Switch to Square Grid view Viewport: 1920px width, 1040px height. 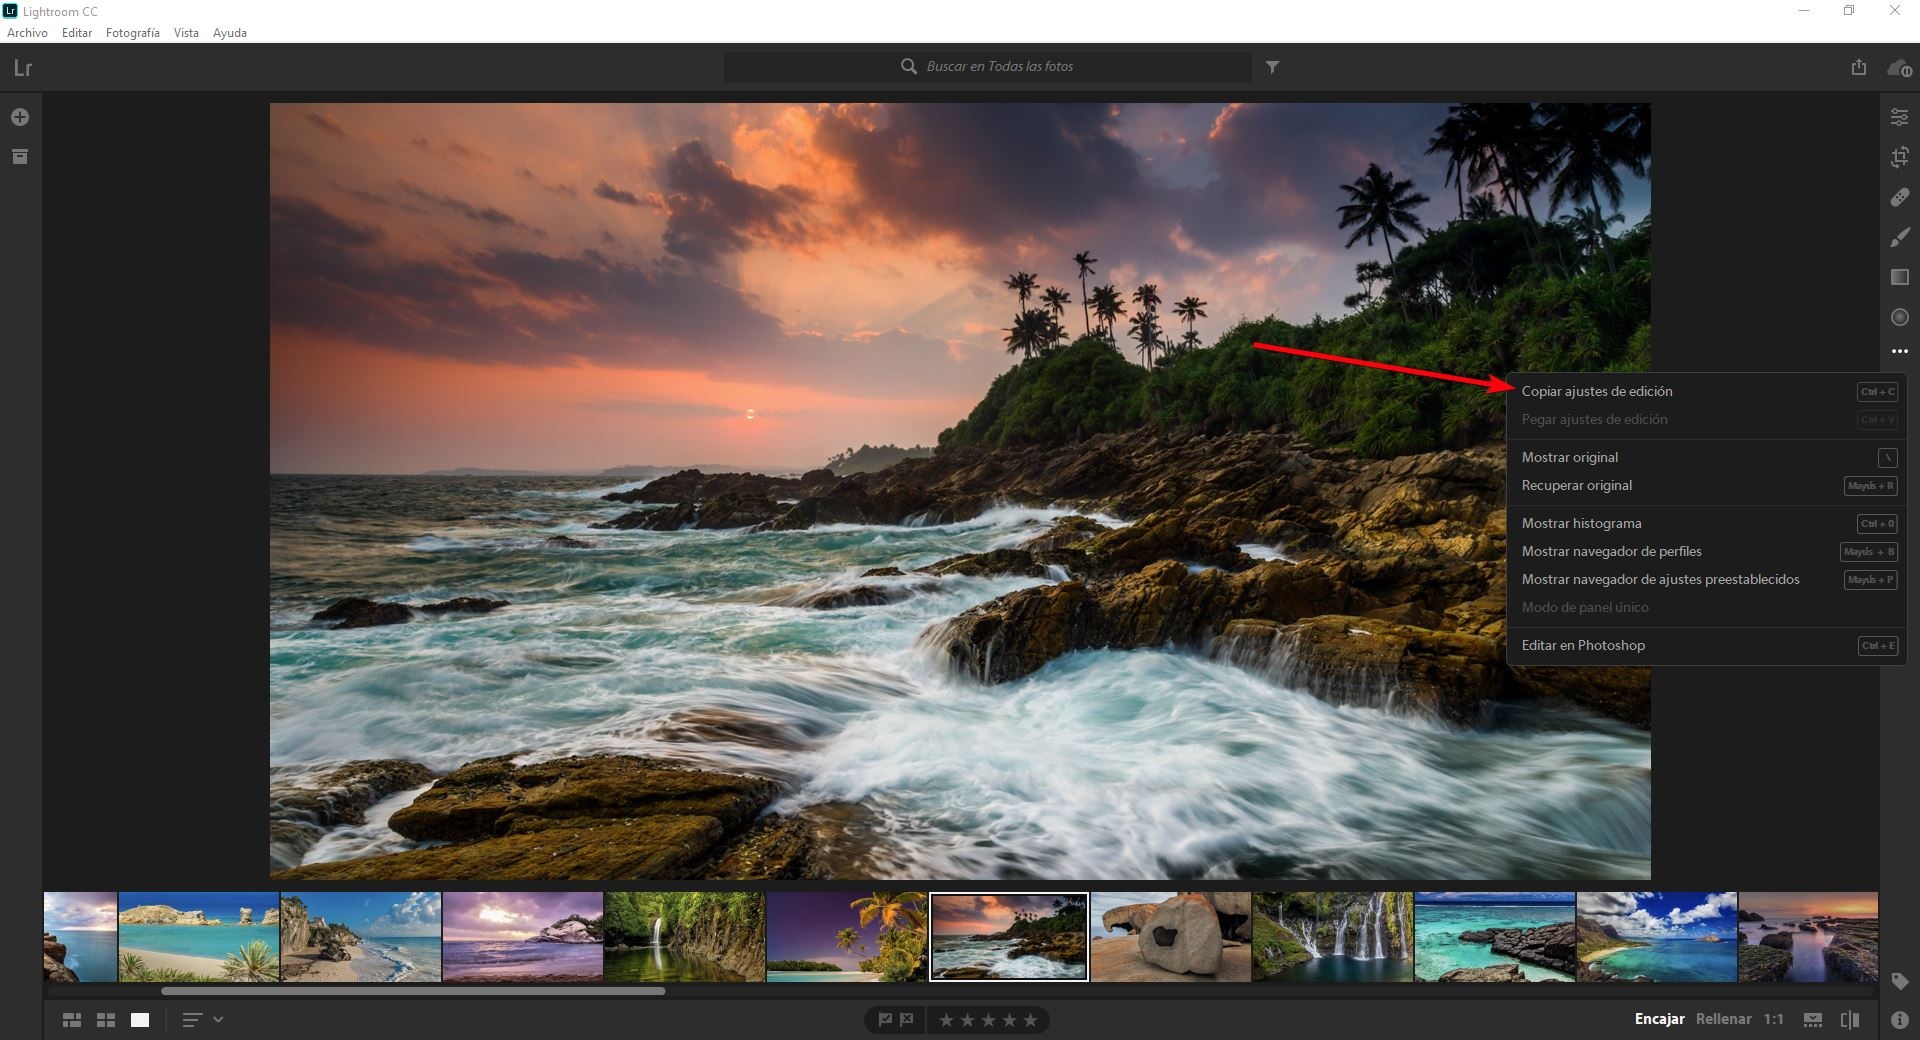106,1020
